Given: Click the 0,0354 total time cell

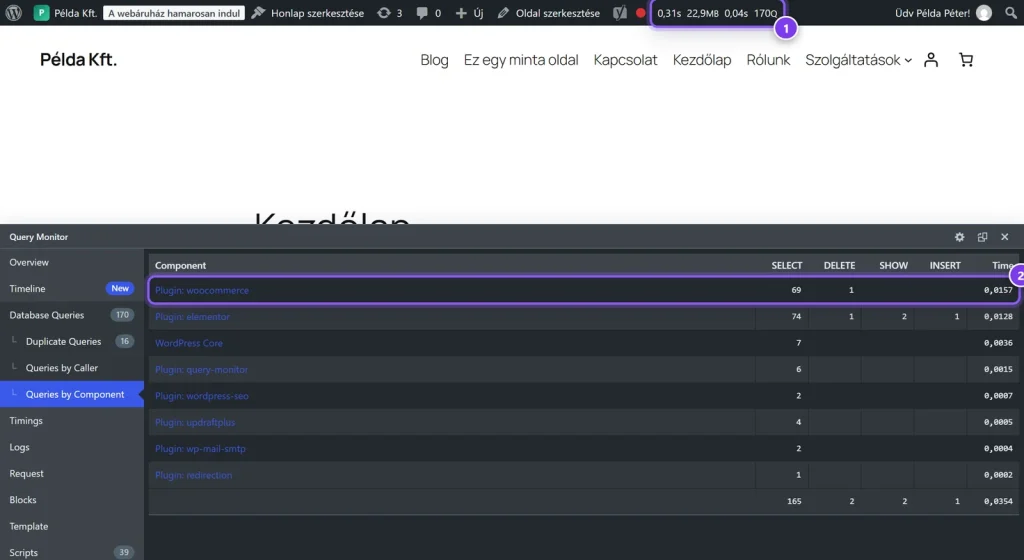Looking at the screenshot, I should (x=998, y=501).
